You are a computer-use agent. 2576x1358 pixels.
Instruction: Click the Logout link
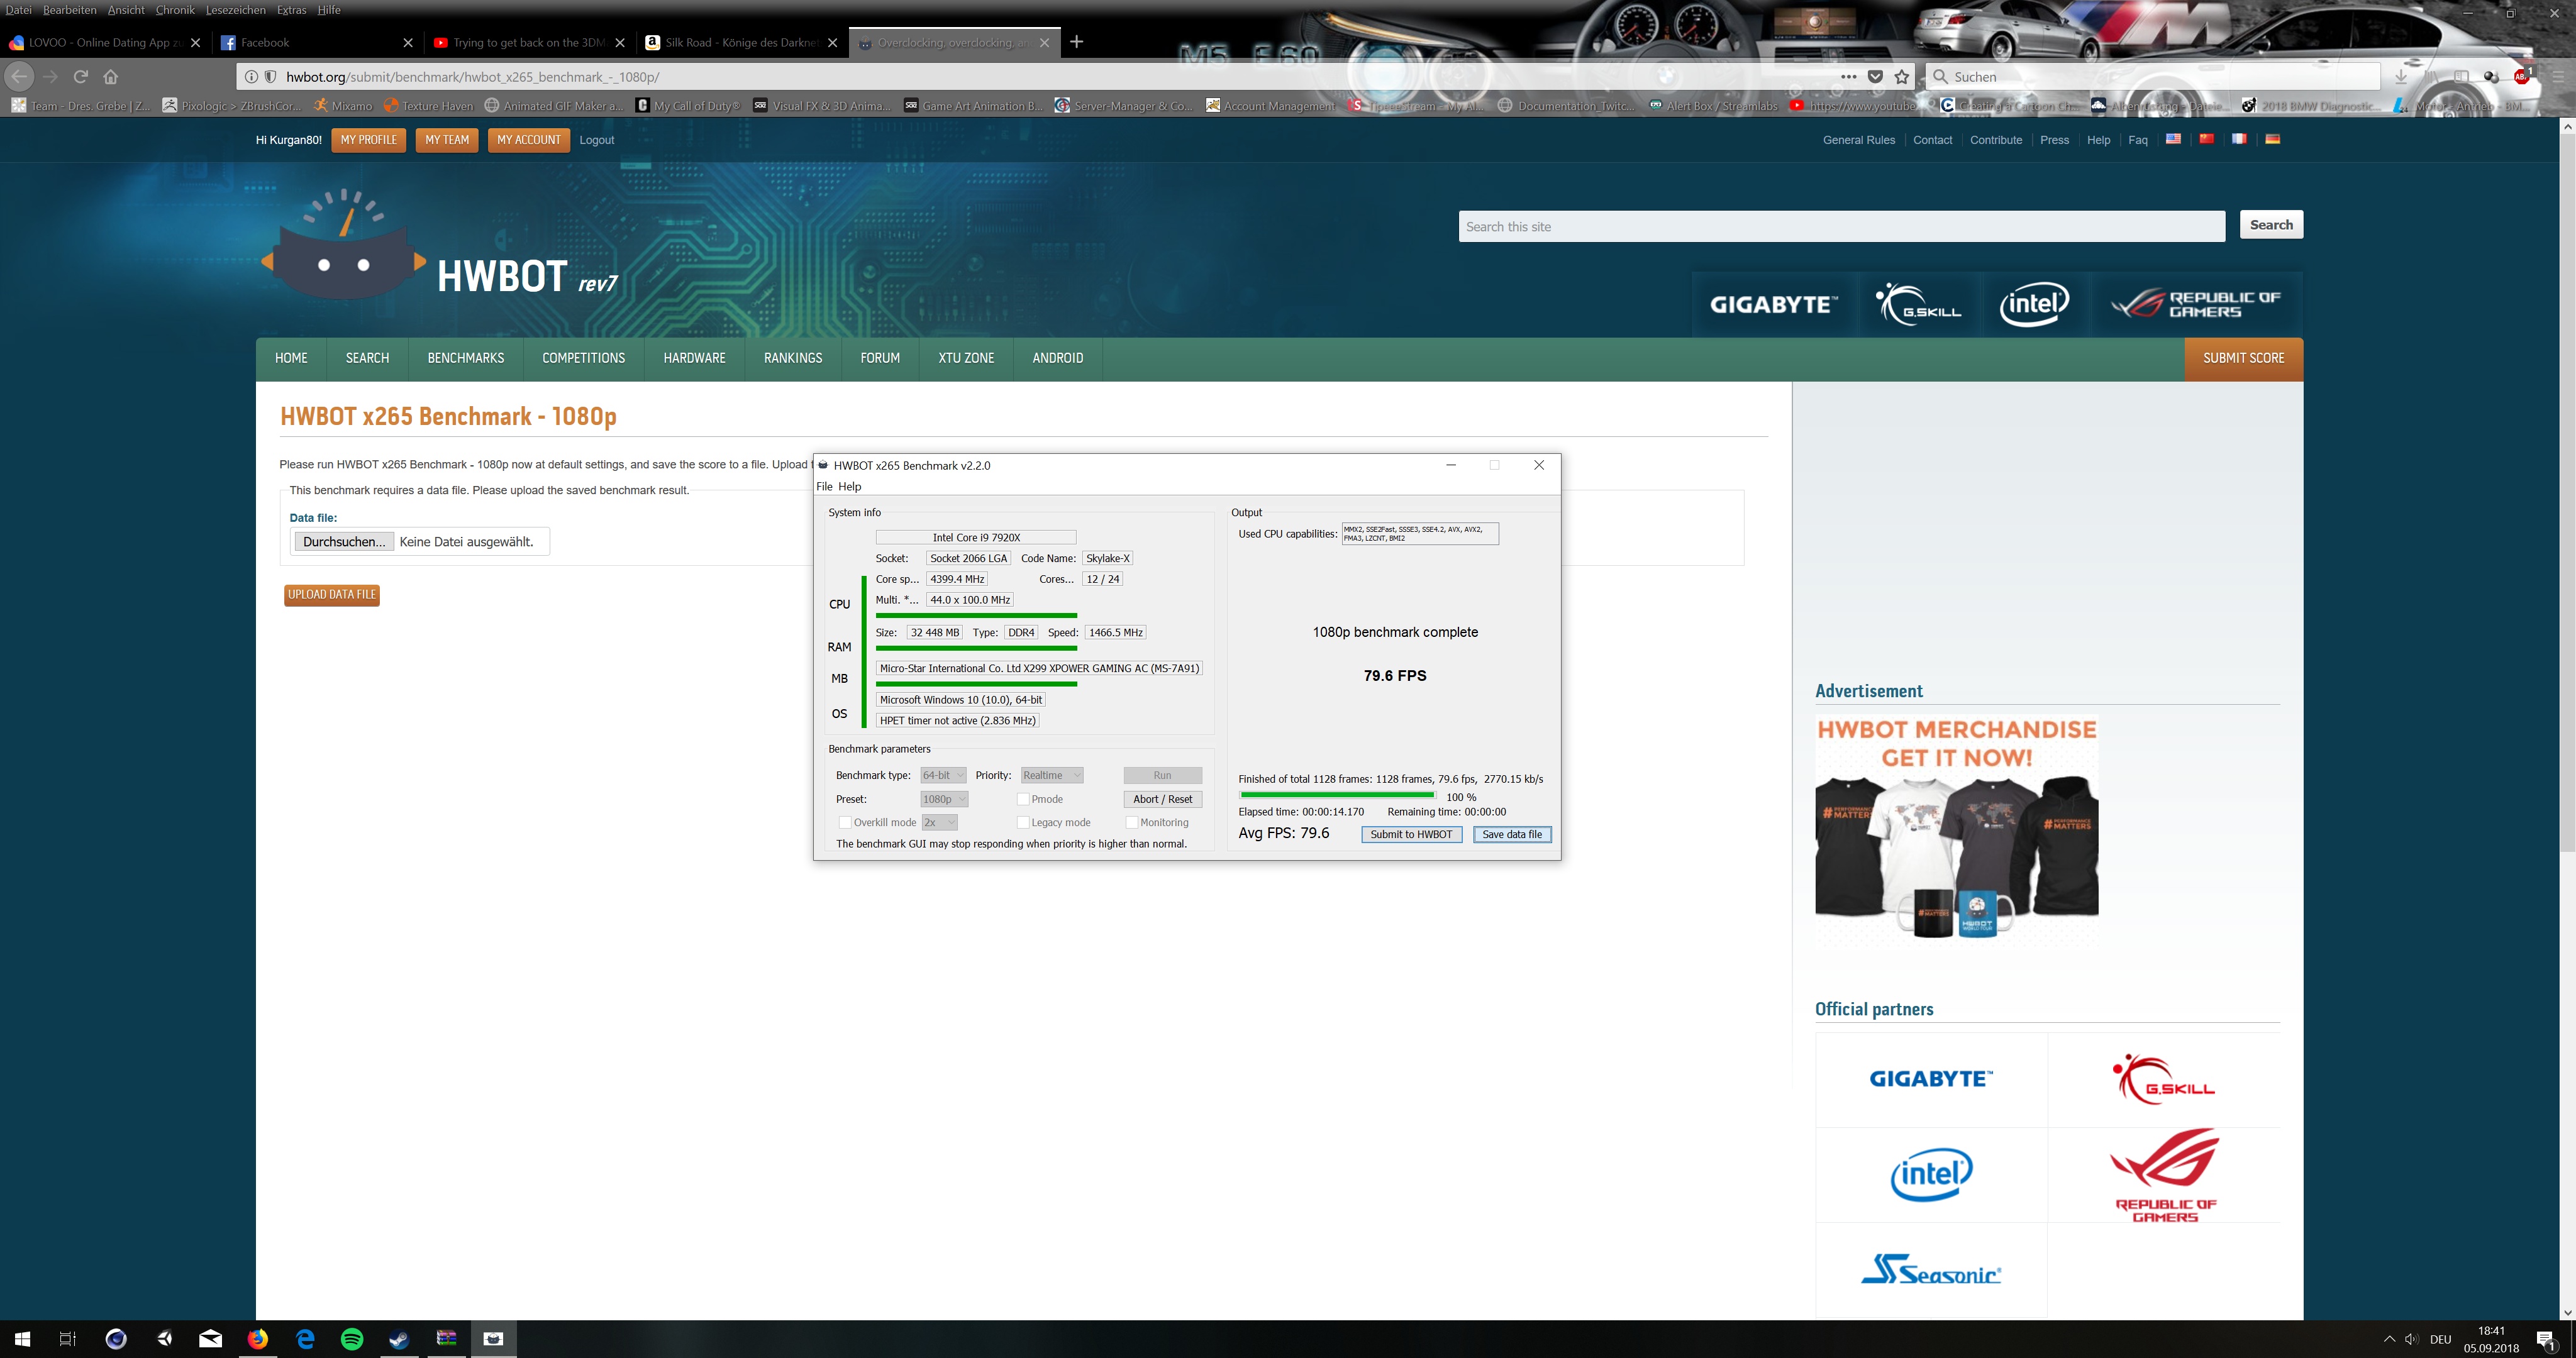tap(597, 140)
